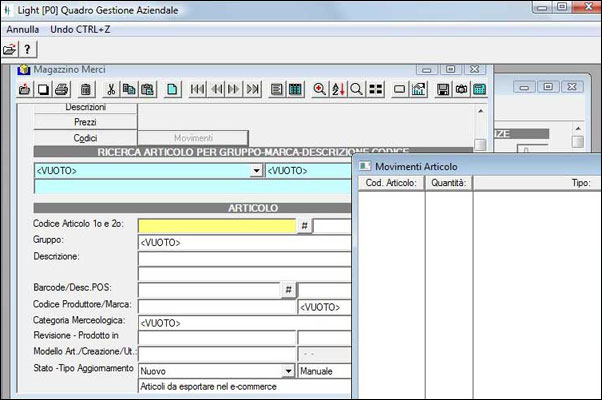The image size is (602, 400).
Task: Click the magnifying glass search icon
Action: (356, 89)
